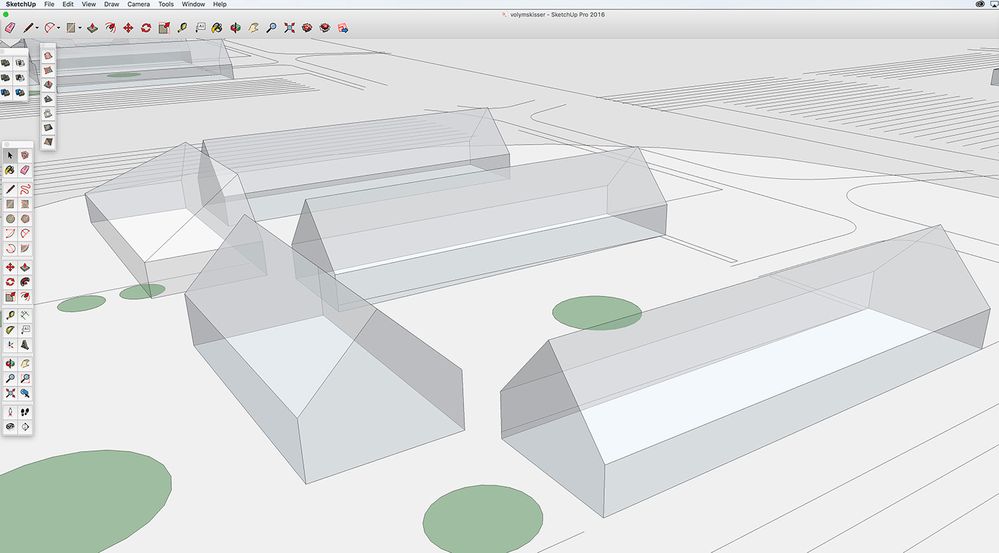Pick the Select arrow tool in side palette
Screen dimensions: 999x553
coord(11,156)
